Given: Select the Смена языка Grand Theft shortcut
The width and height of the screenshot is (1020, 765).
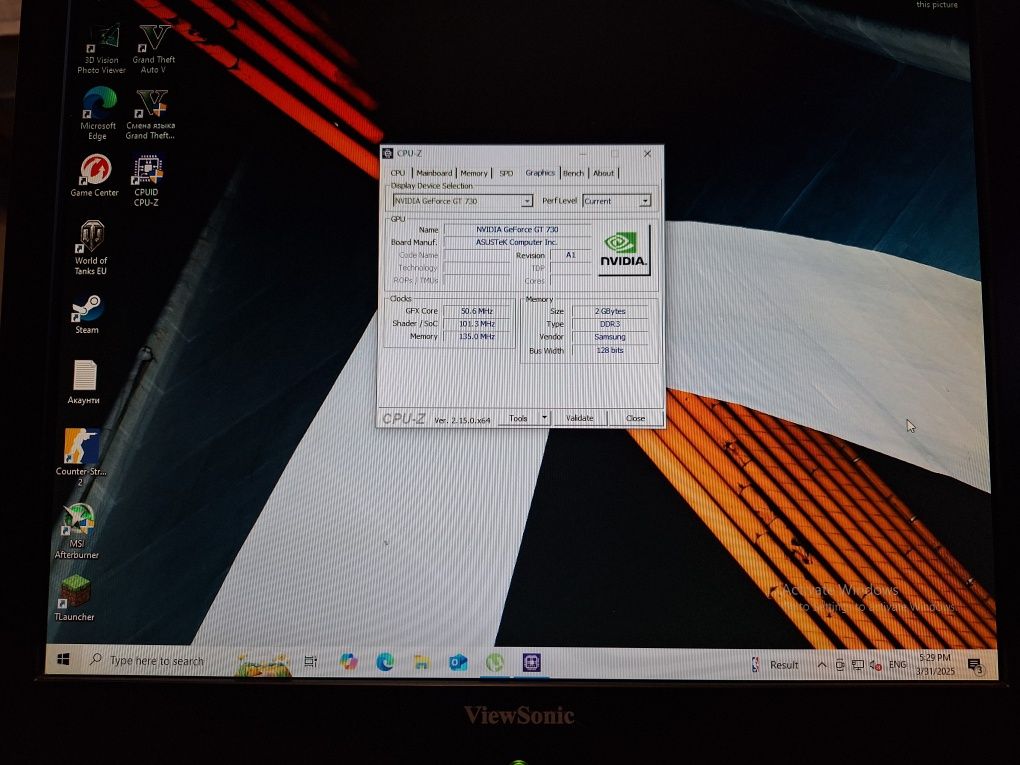Looking at the screenshot, I should (151, 114).
